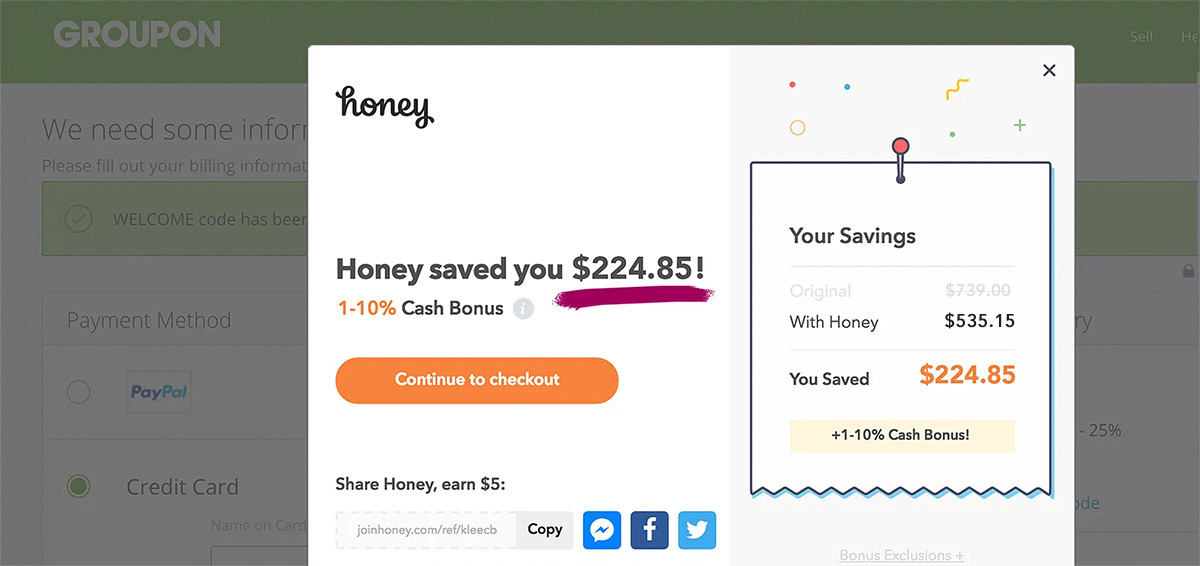1200x566 pixels.
Task: Select the Credit Card radio button
Action: pyautogui.click(x=78, y=487)
